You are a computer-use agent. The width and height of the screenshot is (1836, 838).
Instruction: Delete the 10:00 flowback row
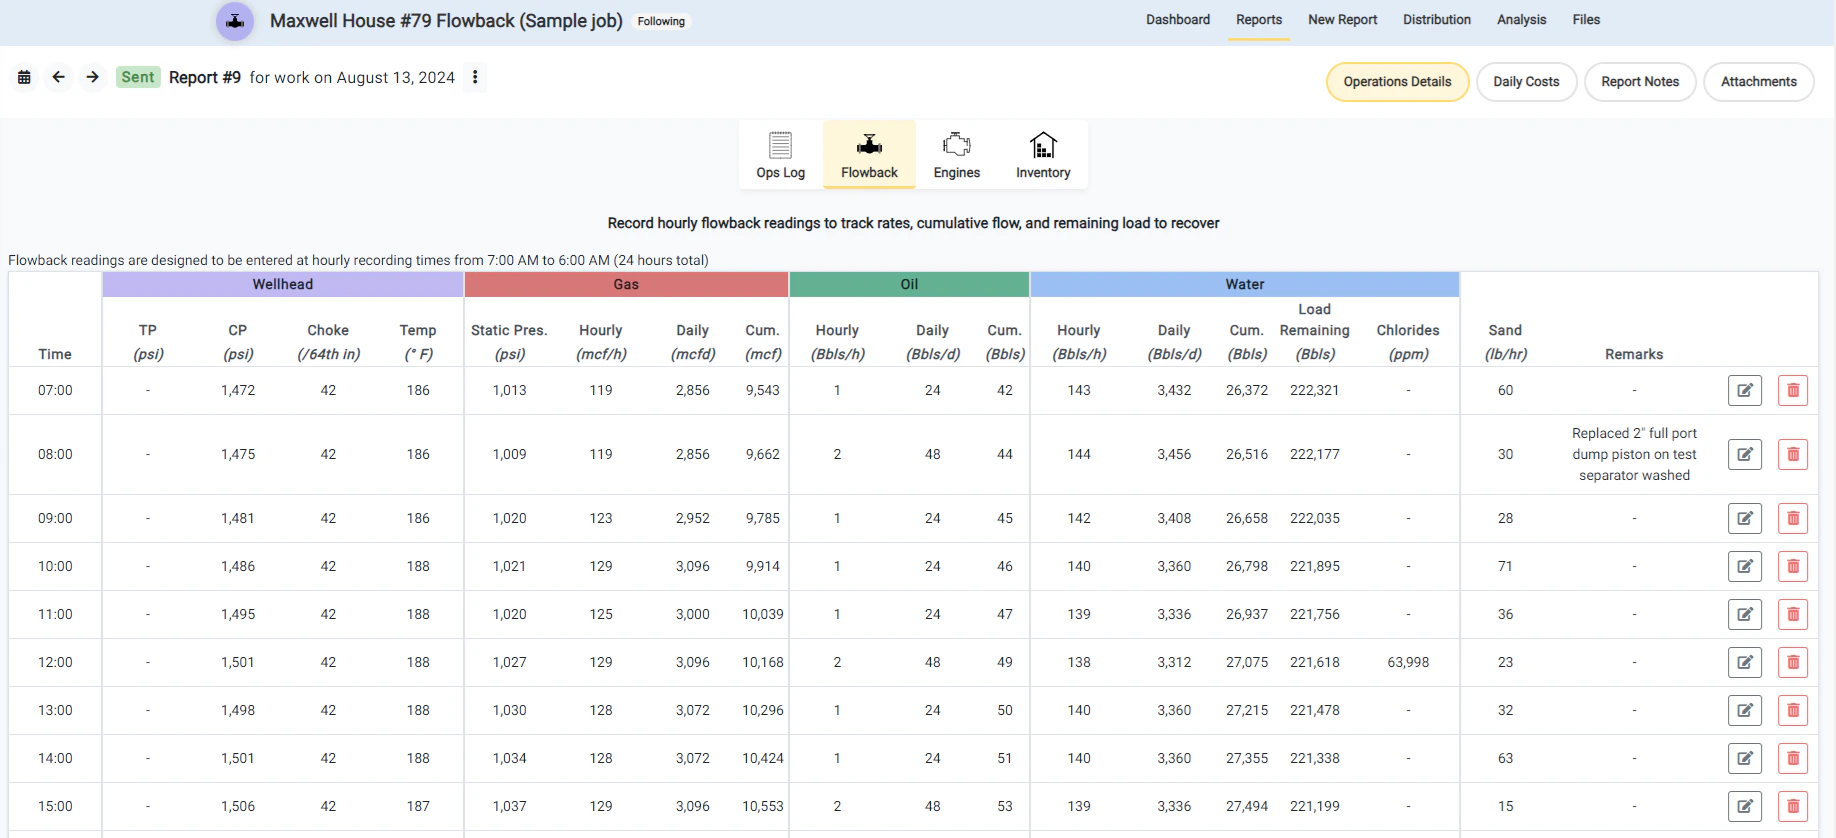[1792, 566]
